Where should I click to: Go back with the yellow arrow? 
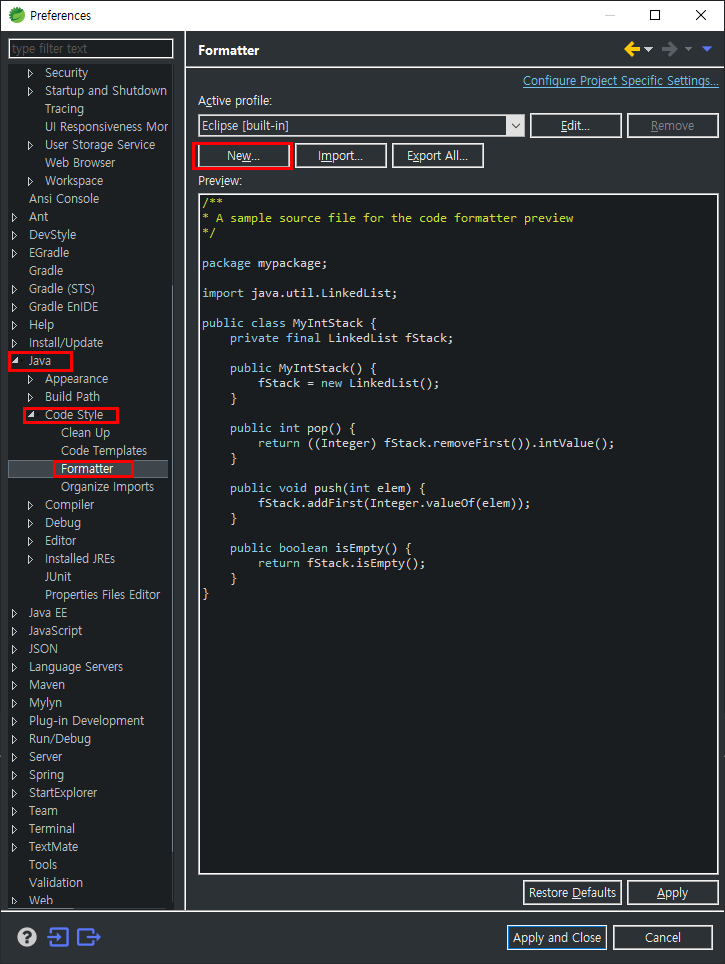click(632, 49)
